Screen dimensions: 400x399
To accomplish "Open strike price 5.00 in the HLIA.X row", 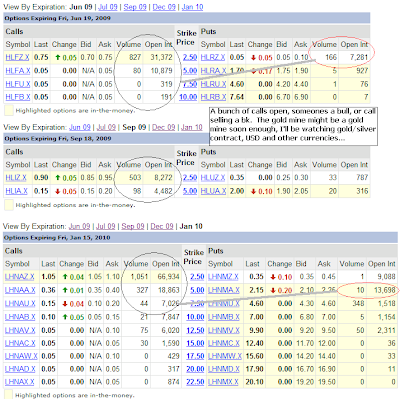I will (x=190, y=191).
